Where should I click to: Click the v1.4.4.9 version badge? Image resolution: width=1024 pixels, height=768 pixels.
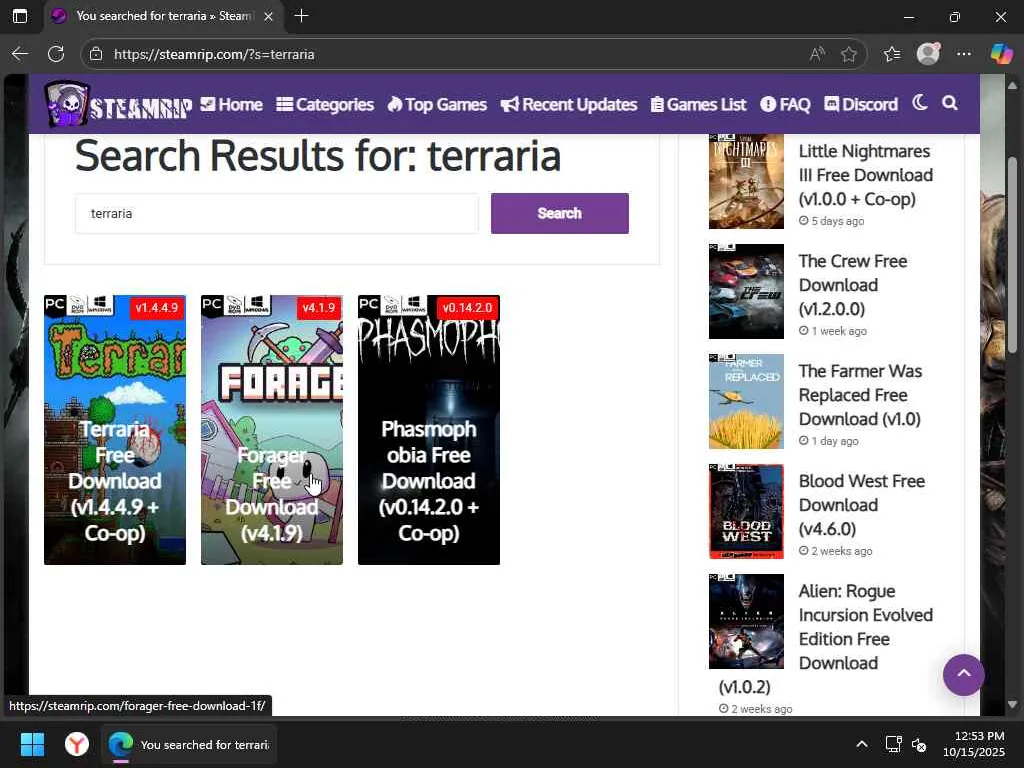pyautogui.click(x=157, y=308)
